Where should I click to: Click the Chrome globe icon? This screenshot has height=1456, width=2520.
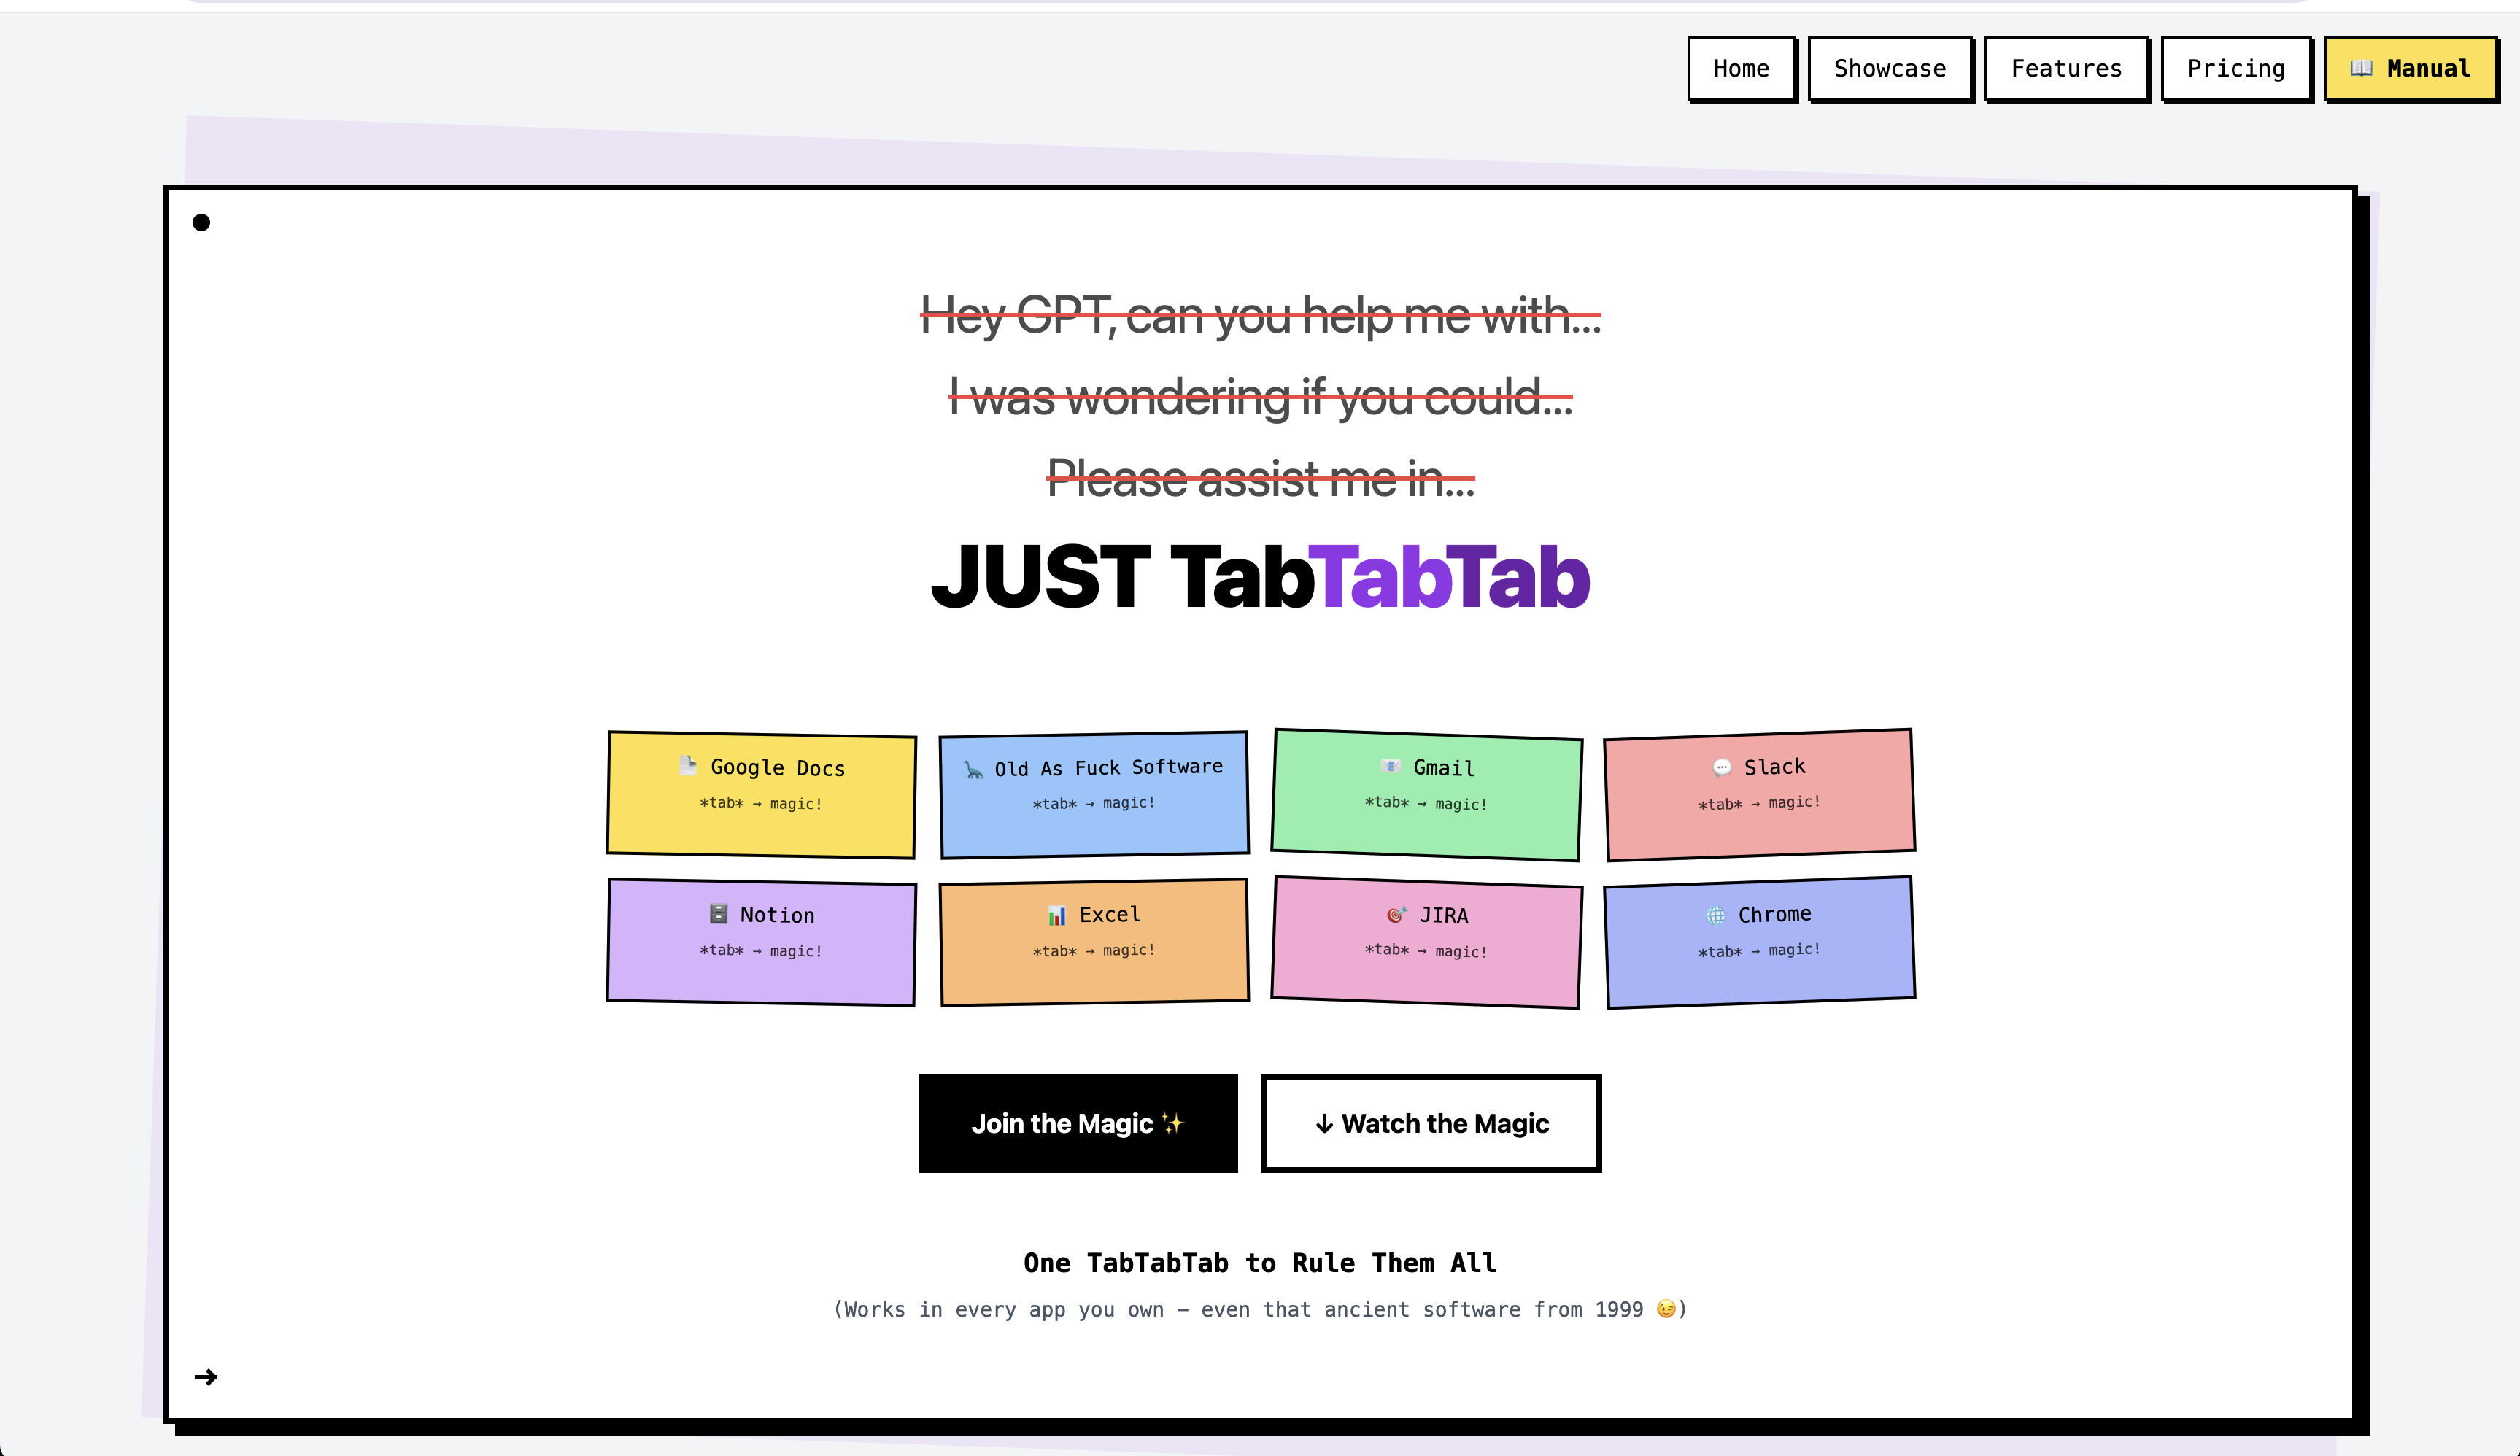(x=1715, y=915)
